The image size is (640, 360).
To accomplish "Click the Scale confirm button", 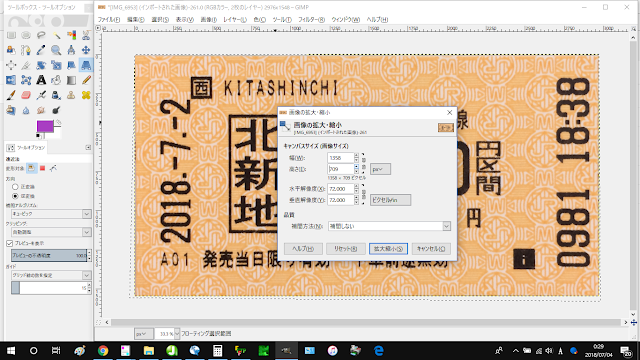I will pos(388,249).
